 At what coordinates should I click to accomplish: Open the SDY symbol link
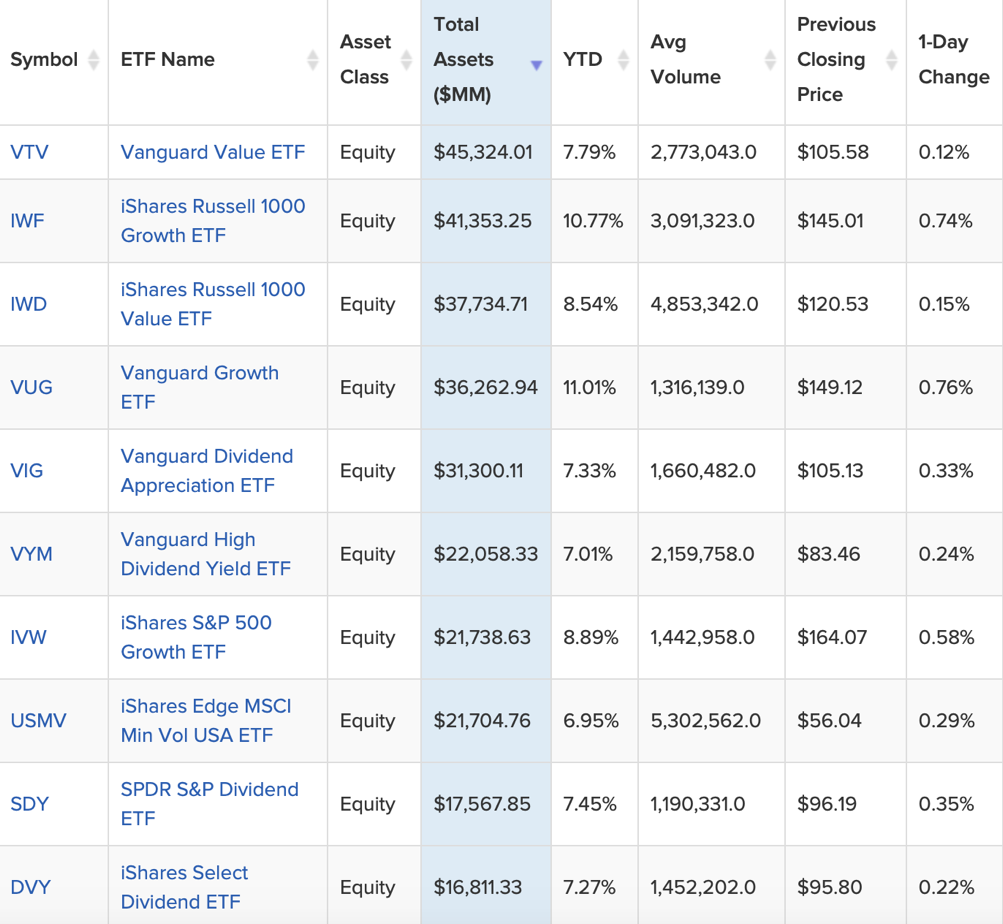tap(29, 804)
